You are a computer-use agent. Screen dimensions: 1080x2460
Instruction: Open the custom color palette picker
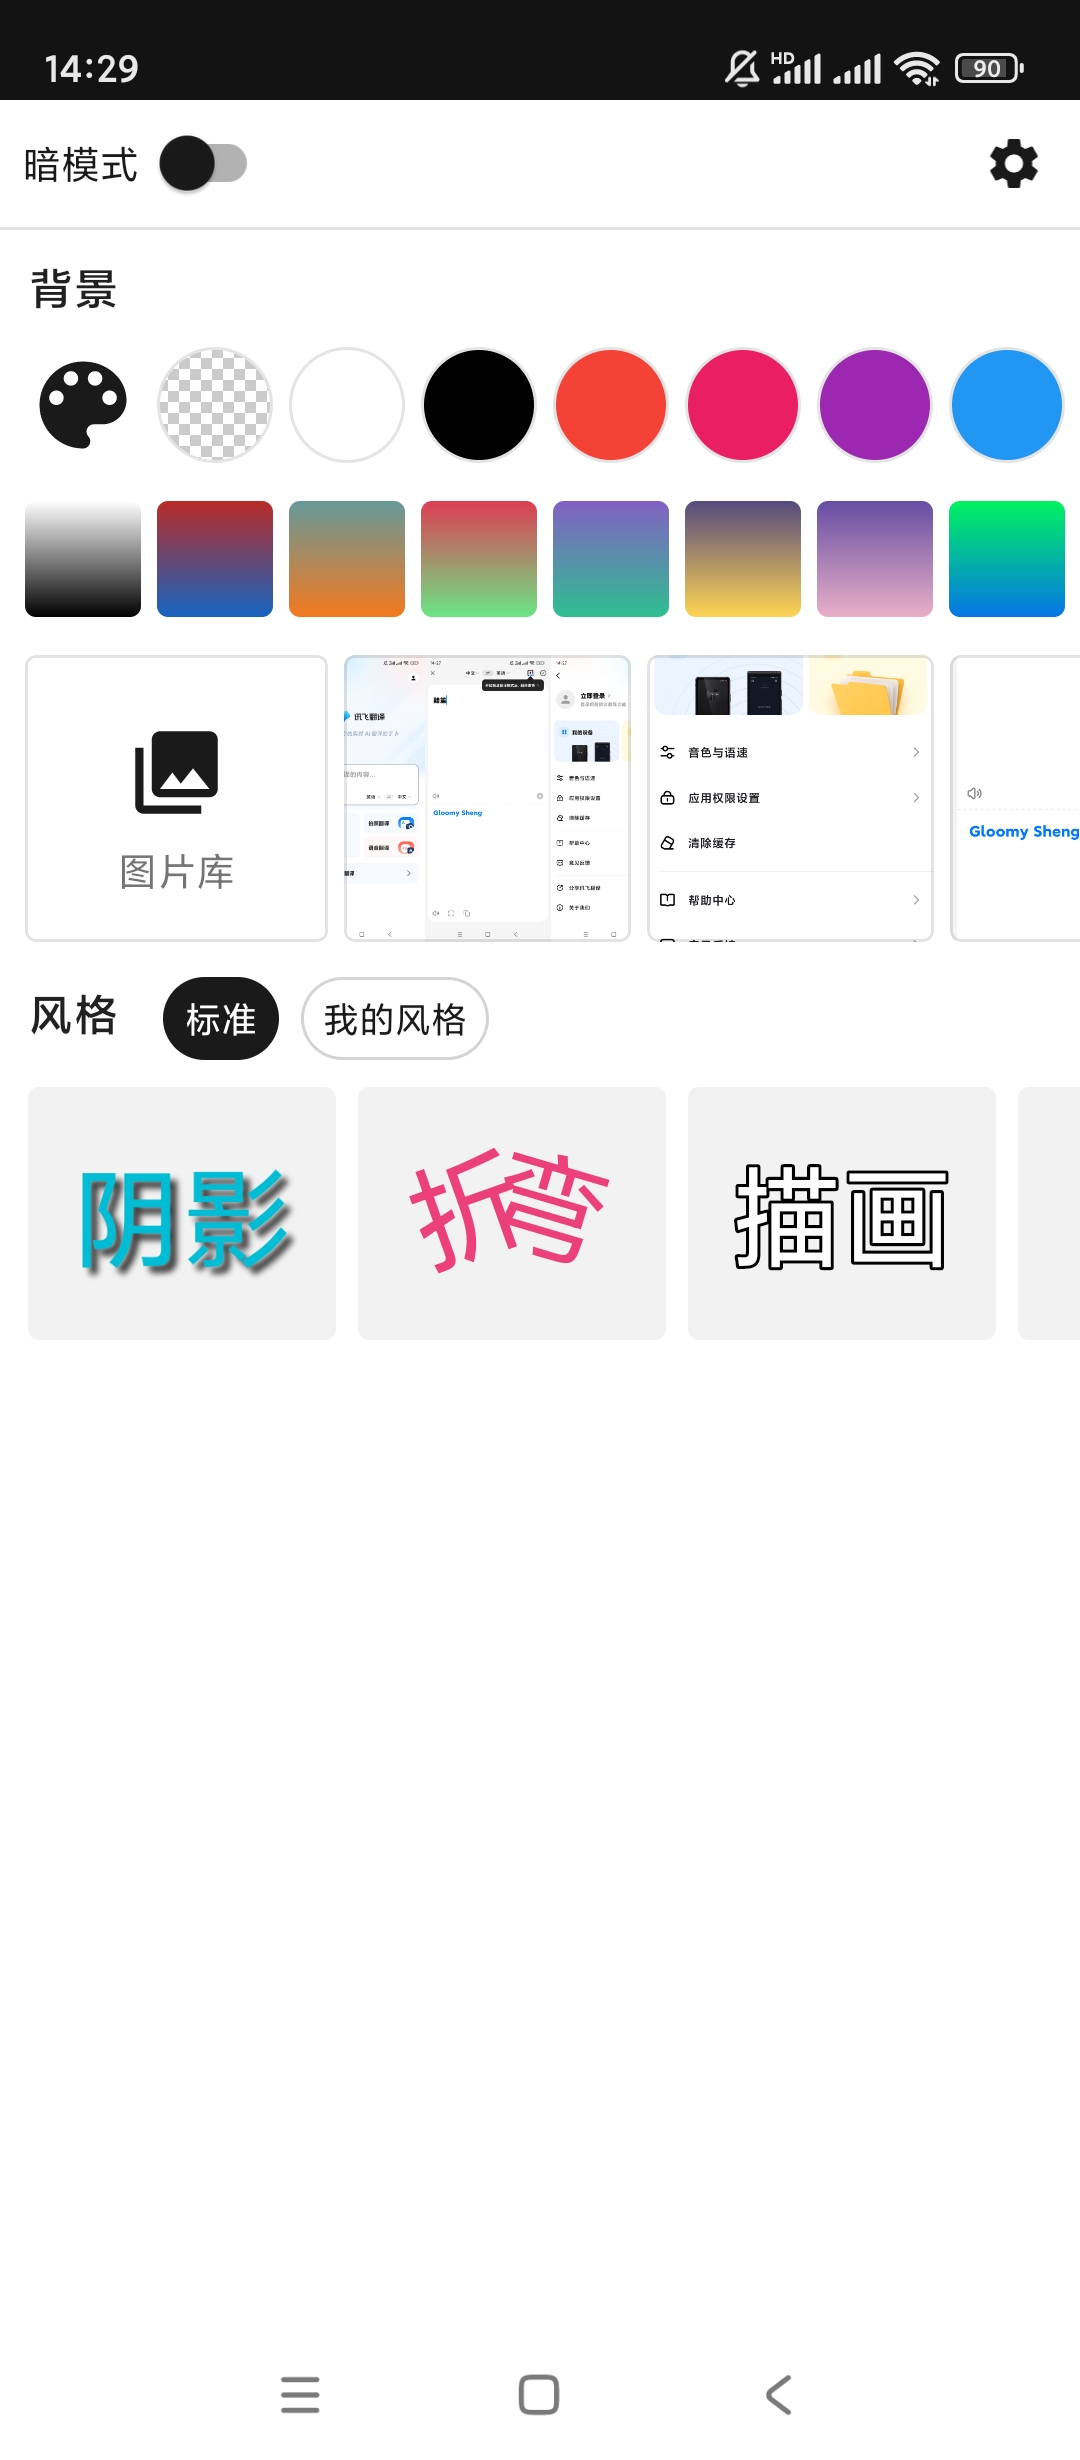[x=83, y=405]
